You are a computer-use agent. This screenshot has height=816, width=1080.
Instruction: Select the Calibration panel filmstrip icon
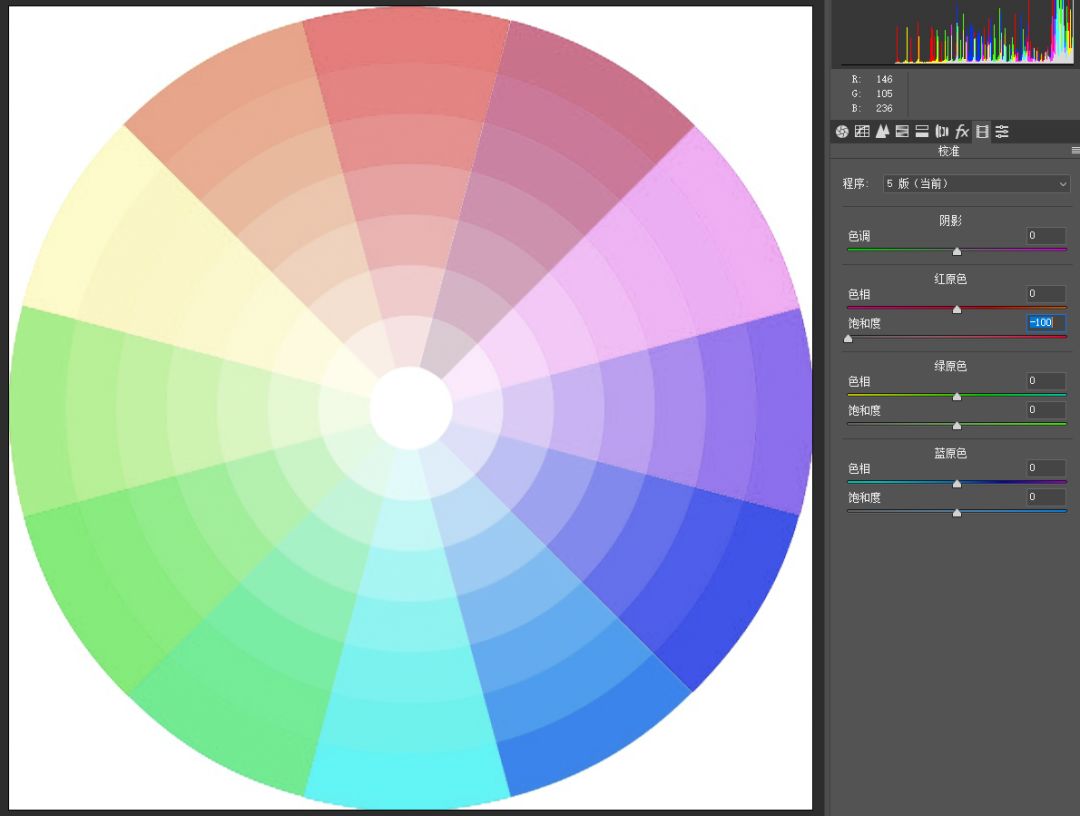tap(982, 132)
